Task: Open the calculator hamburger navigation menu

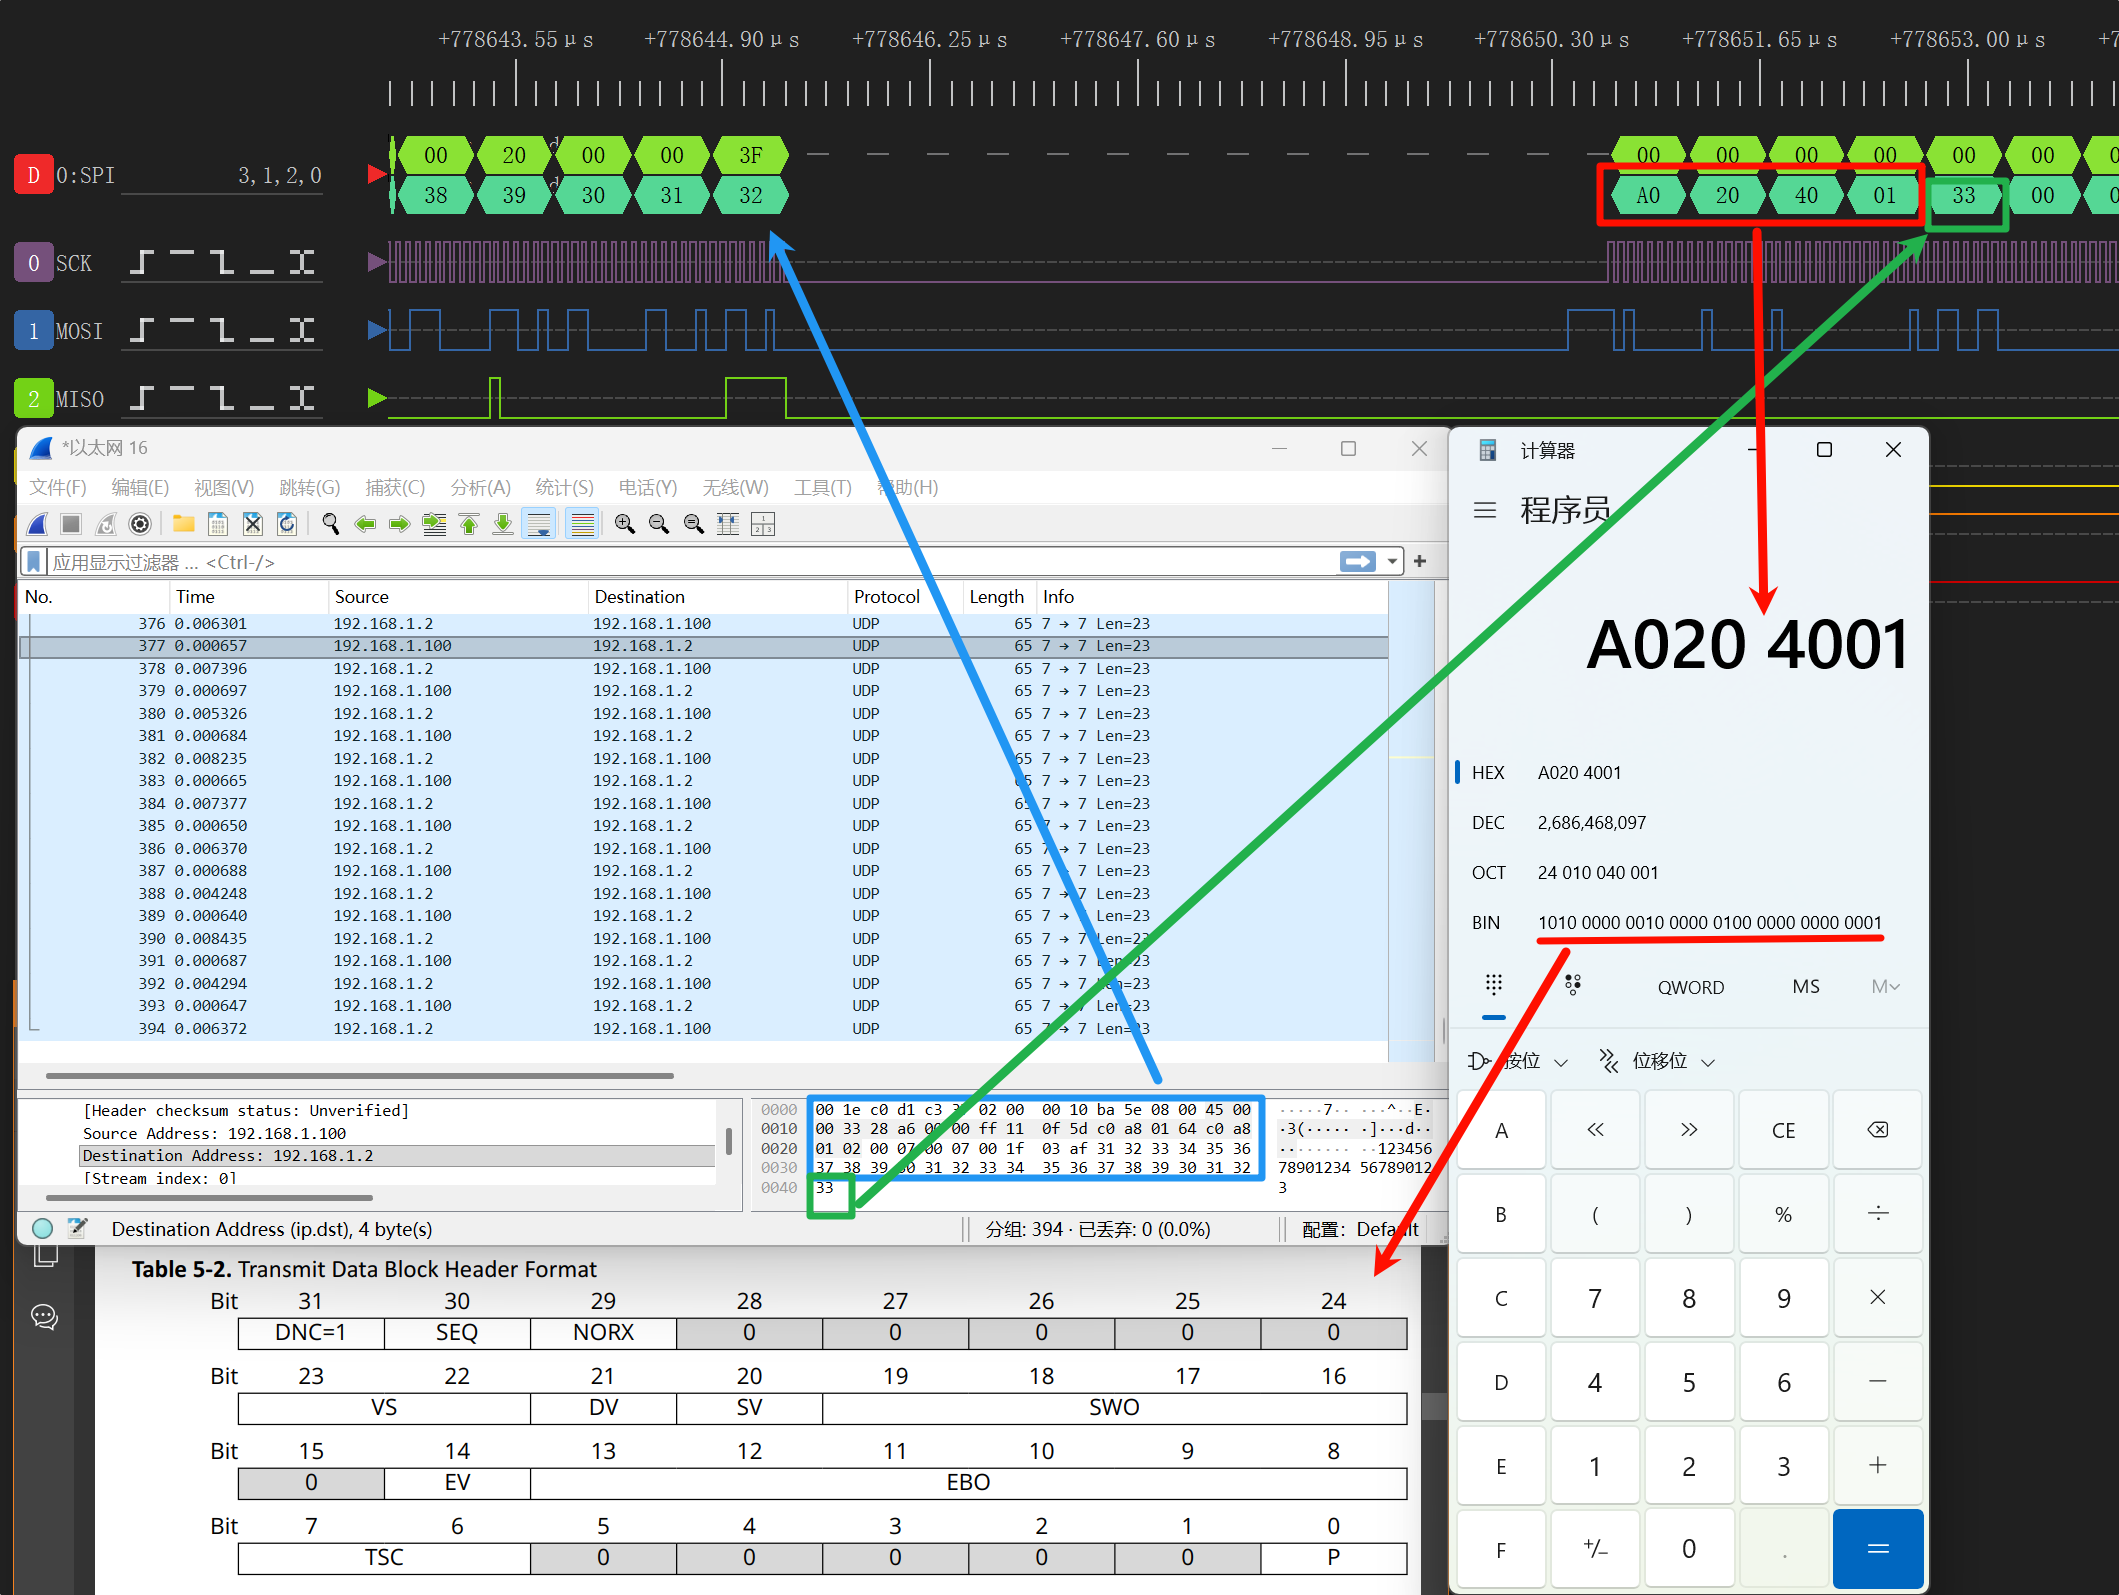Action: pyautogui.click(x=1485, y=511)
